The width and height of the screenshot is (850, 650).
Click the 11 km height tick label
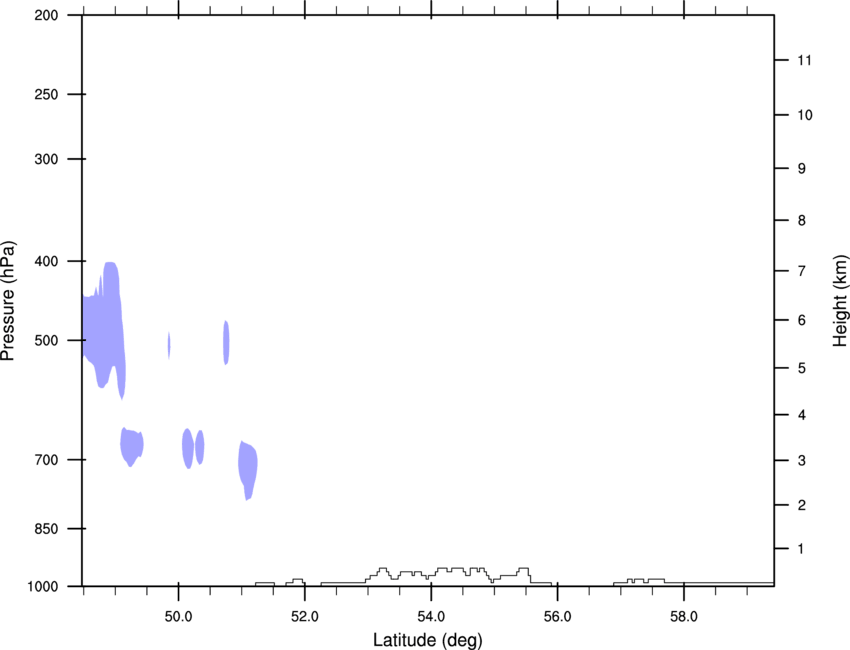point(804,60)
